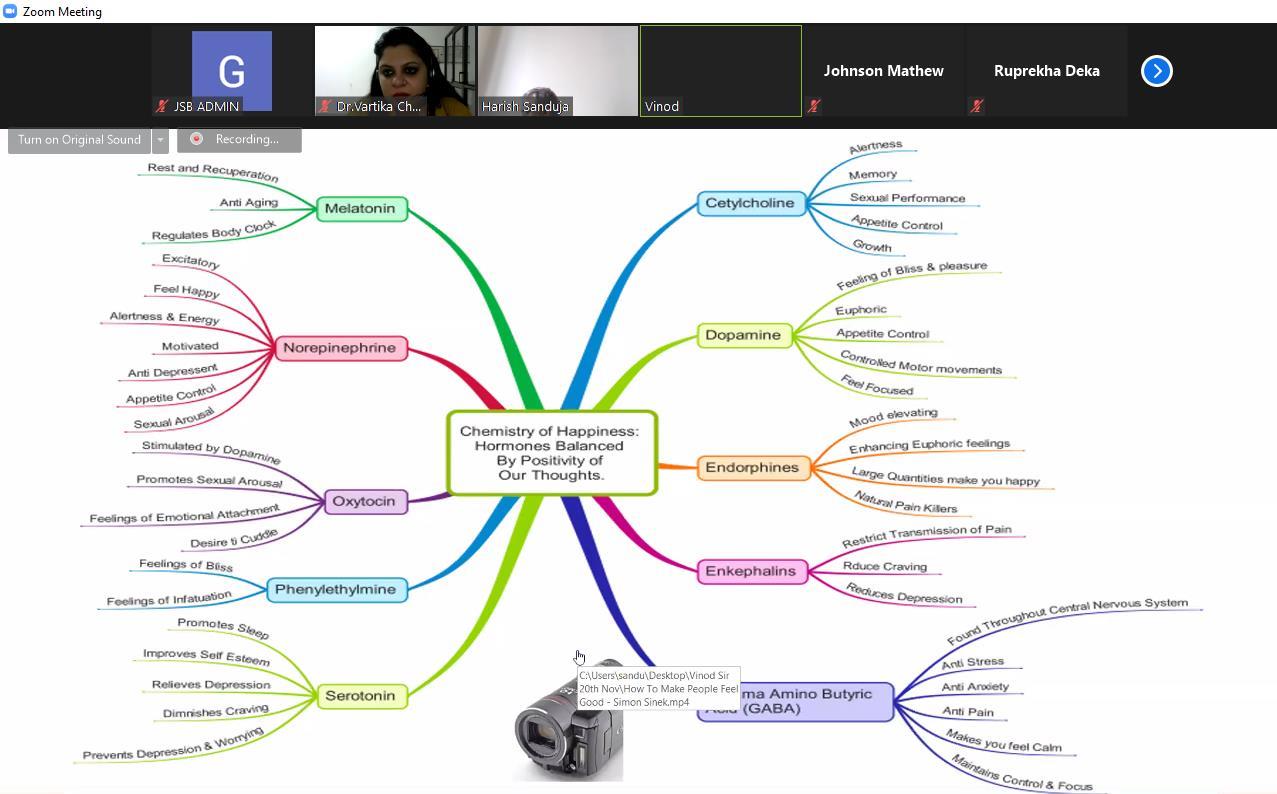1277x794 pixels.
Task: Click the Serotonin node in mind map
Action: (x=361, y=696)
